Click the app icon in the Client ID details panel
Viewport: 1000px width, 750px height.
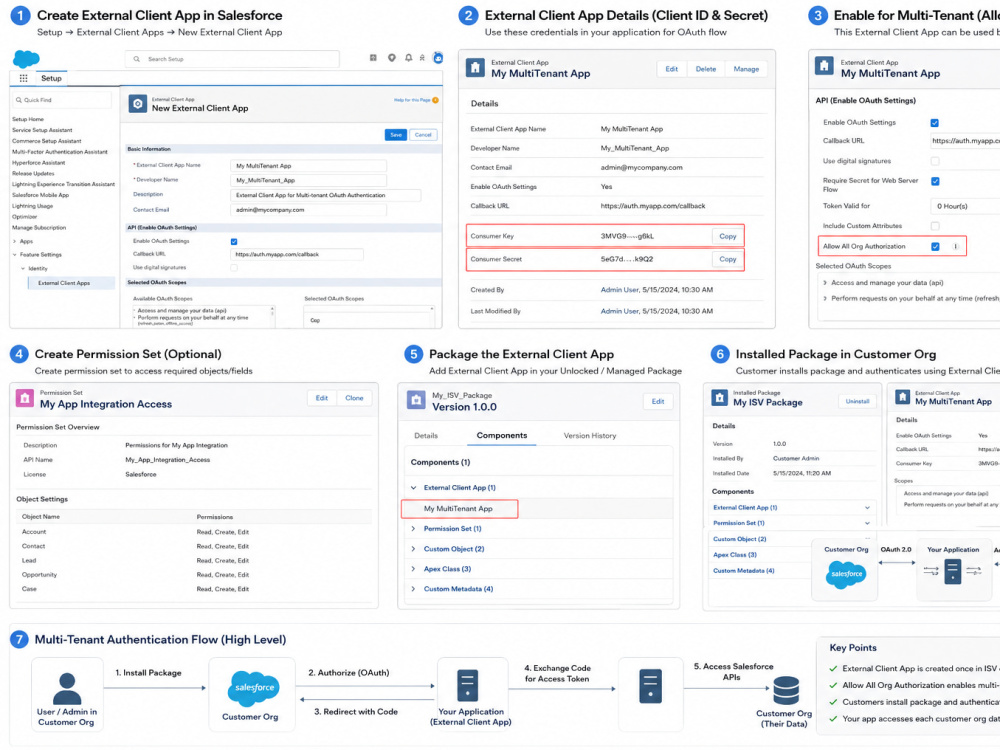point(475,68)
